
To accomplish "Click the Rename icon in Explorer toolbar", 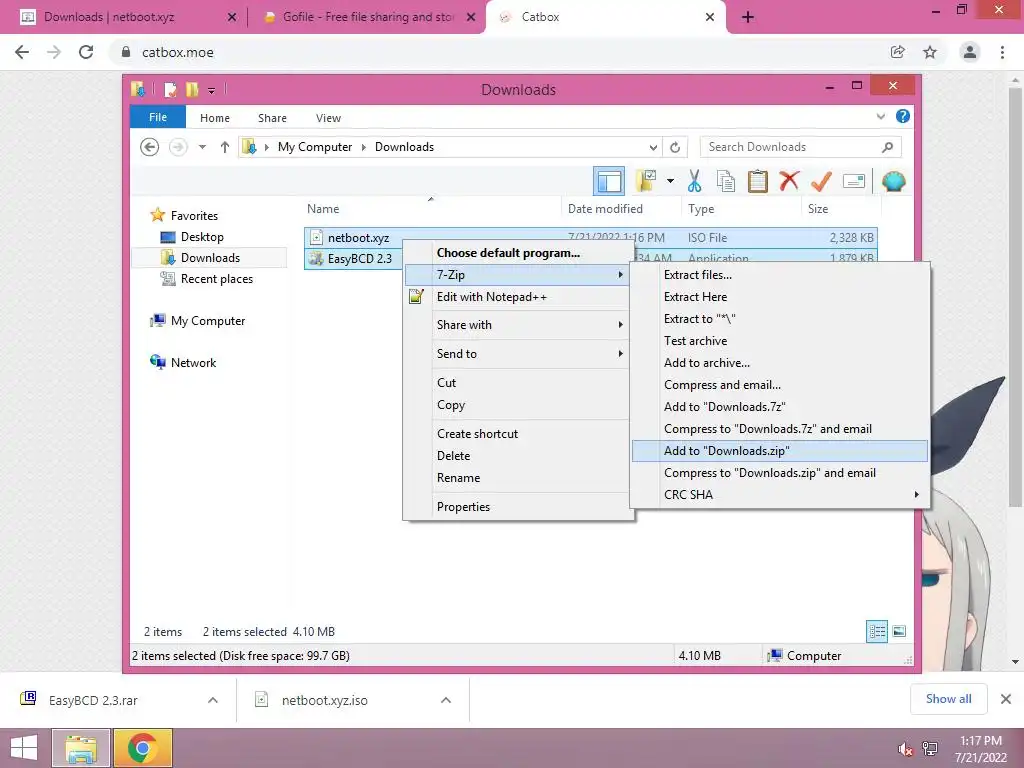I will click(x=854, y=181).
